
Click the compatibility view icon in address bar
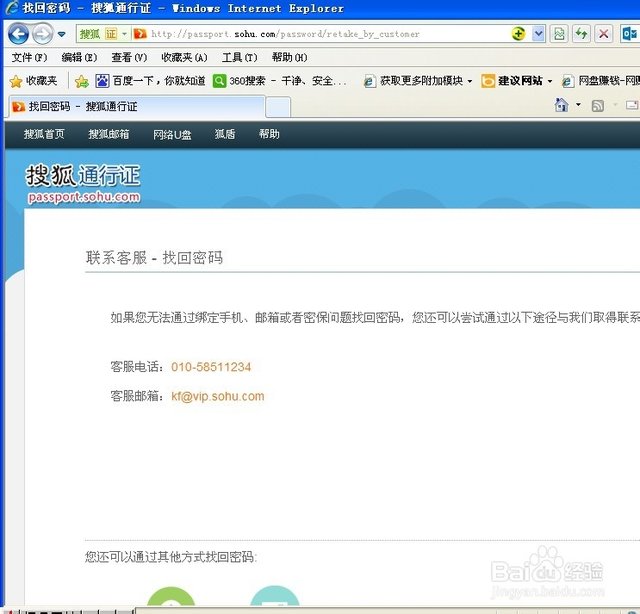pos(559,34)
